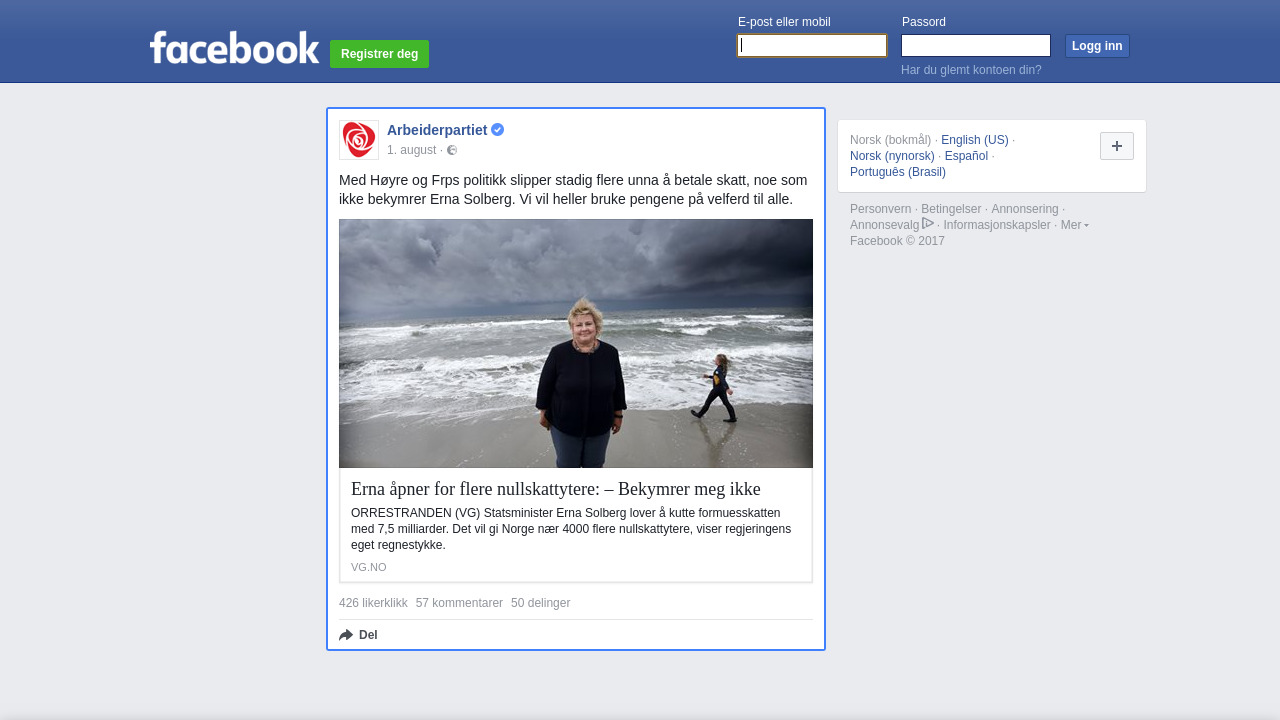Open the beach photo of the article
1280x720 pixels.
576,343
